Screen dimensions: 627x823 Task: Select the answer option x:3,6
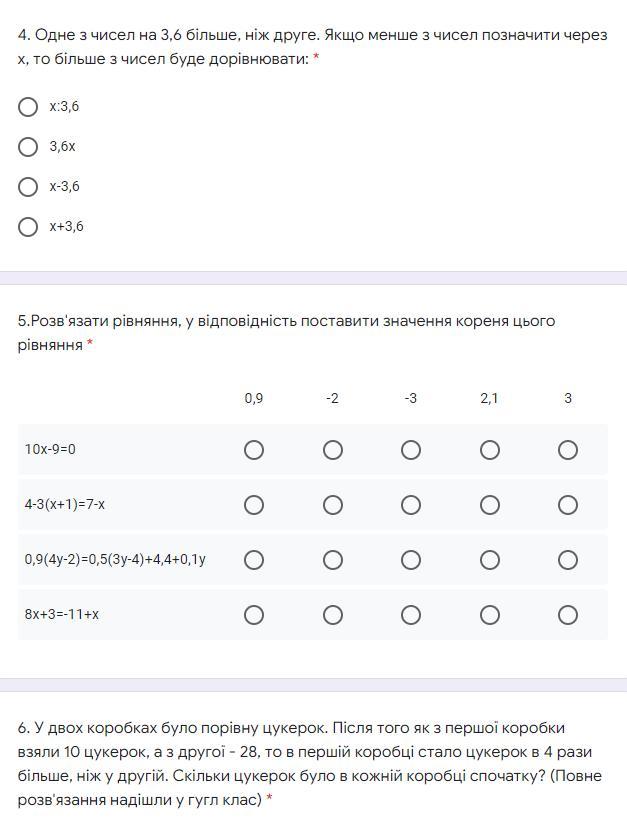[x=29, y=106]
